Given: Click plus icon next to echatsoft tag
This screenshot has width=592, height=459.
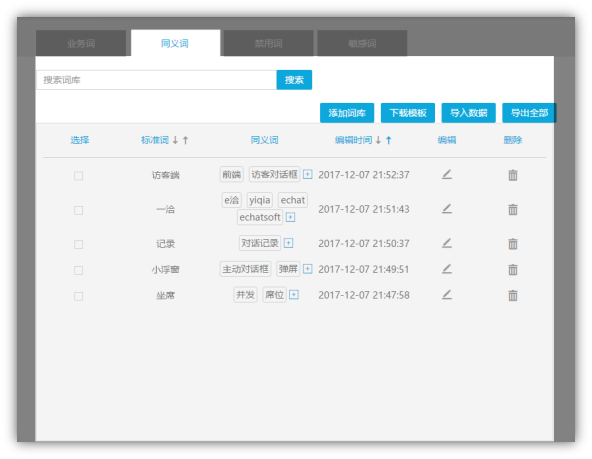Looking at the screenshot, I should (x=290, y=217).
